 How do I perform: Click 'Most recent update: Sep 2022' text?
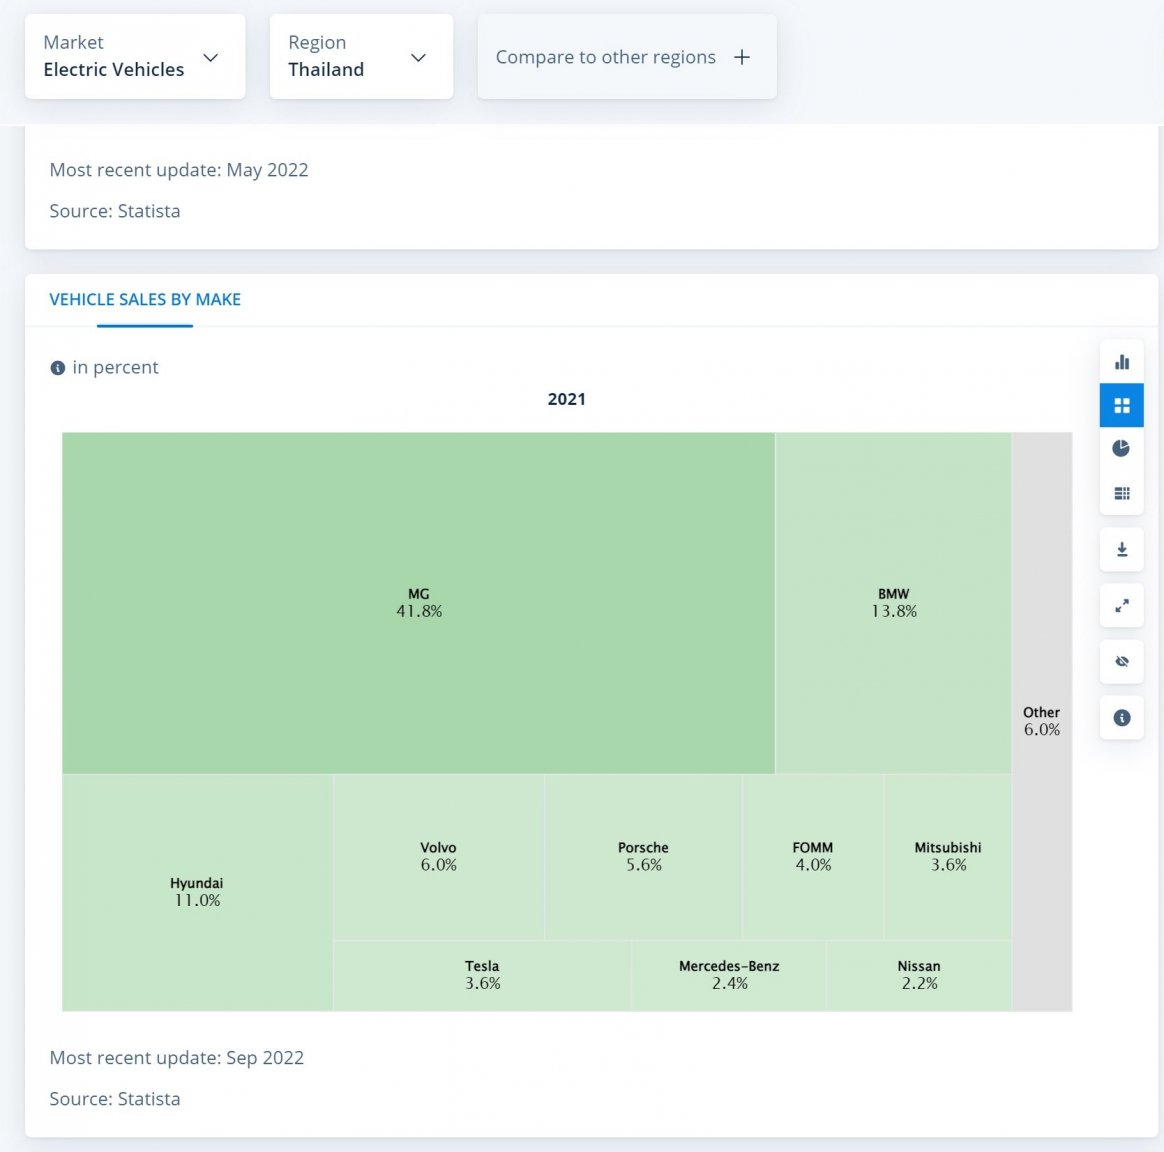(177, 1058)
